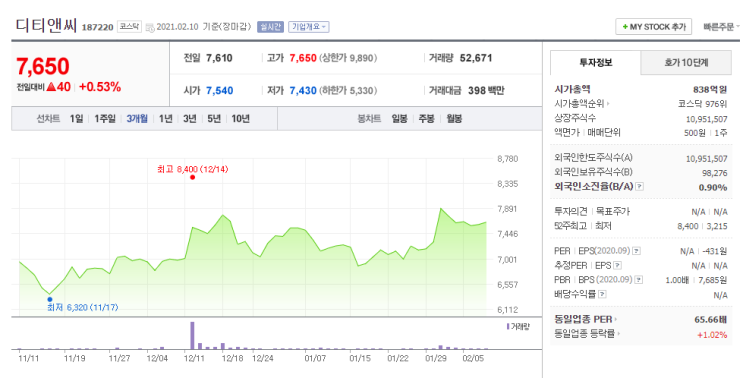Select the 투자정보 tab
This screenshot has height=378, width=743.
(x=596, y=63)
